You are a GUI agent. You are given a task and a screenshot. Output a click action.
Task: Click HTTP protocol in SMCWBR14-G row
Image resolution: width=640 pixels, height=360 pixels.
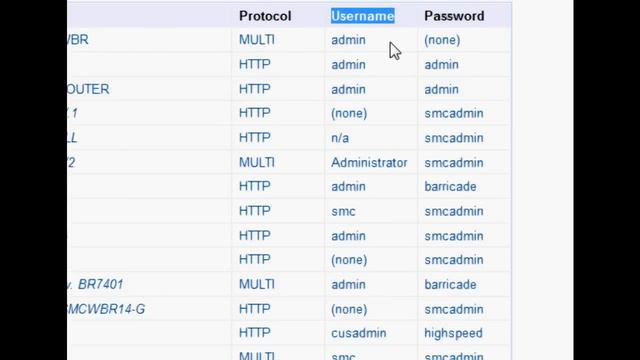click(x=255, y=309)
